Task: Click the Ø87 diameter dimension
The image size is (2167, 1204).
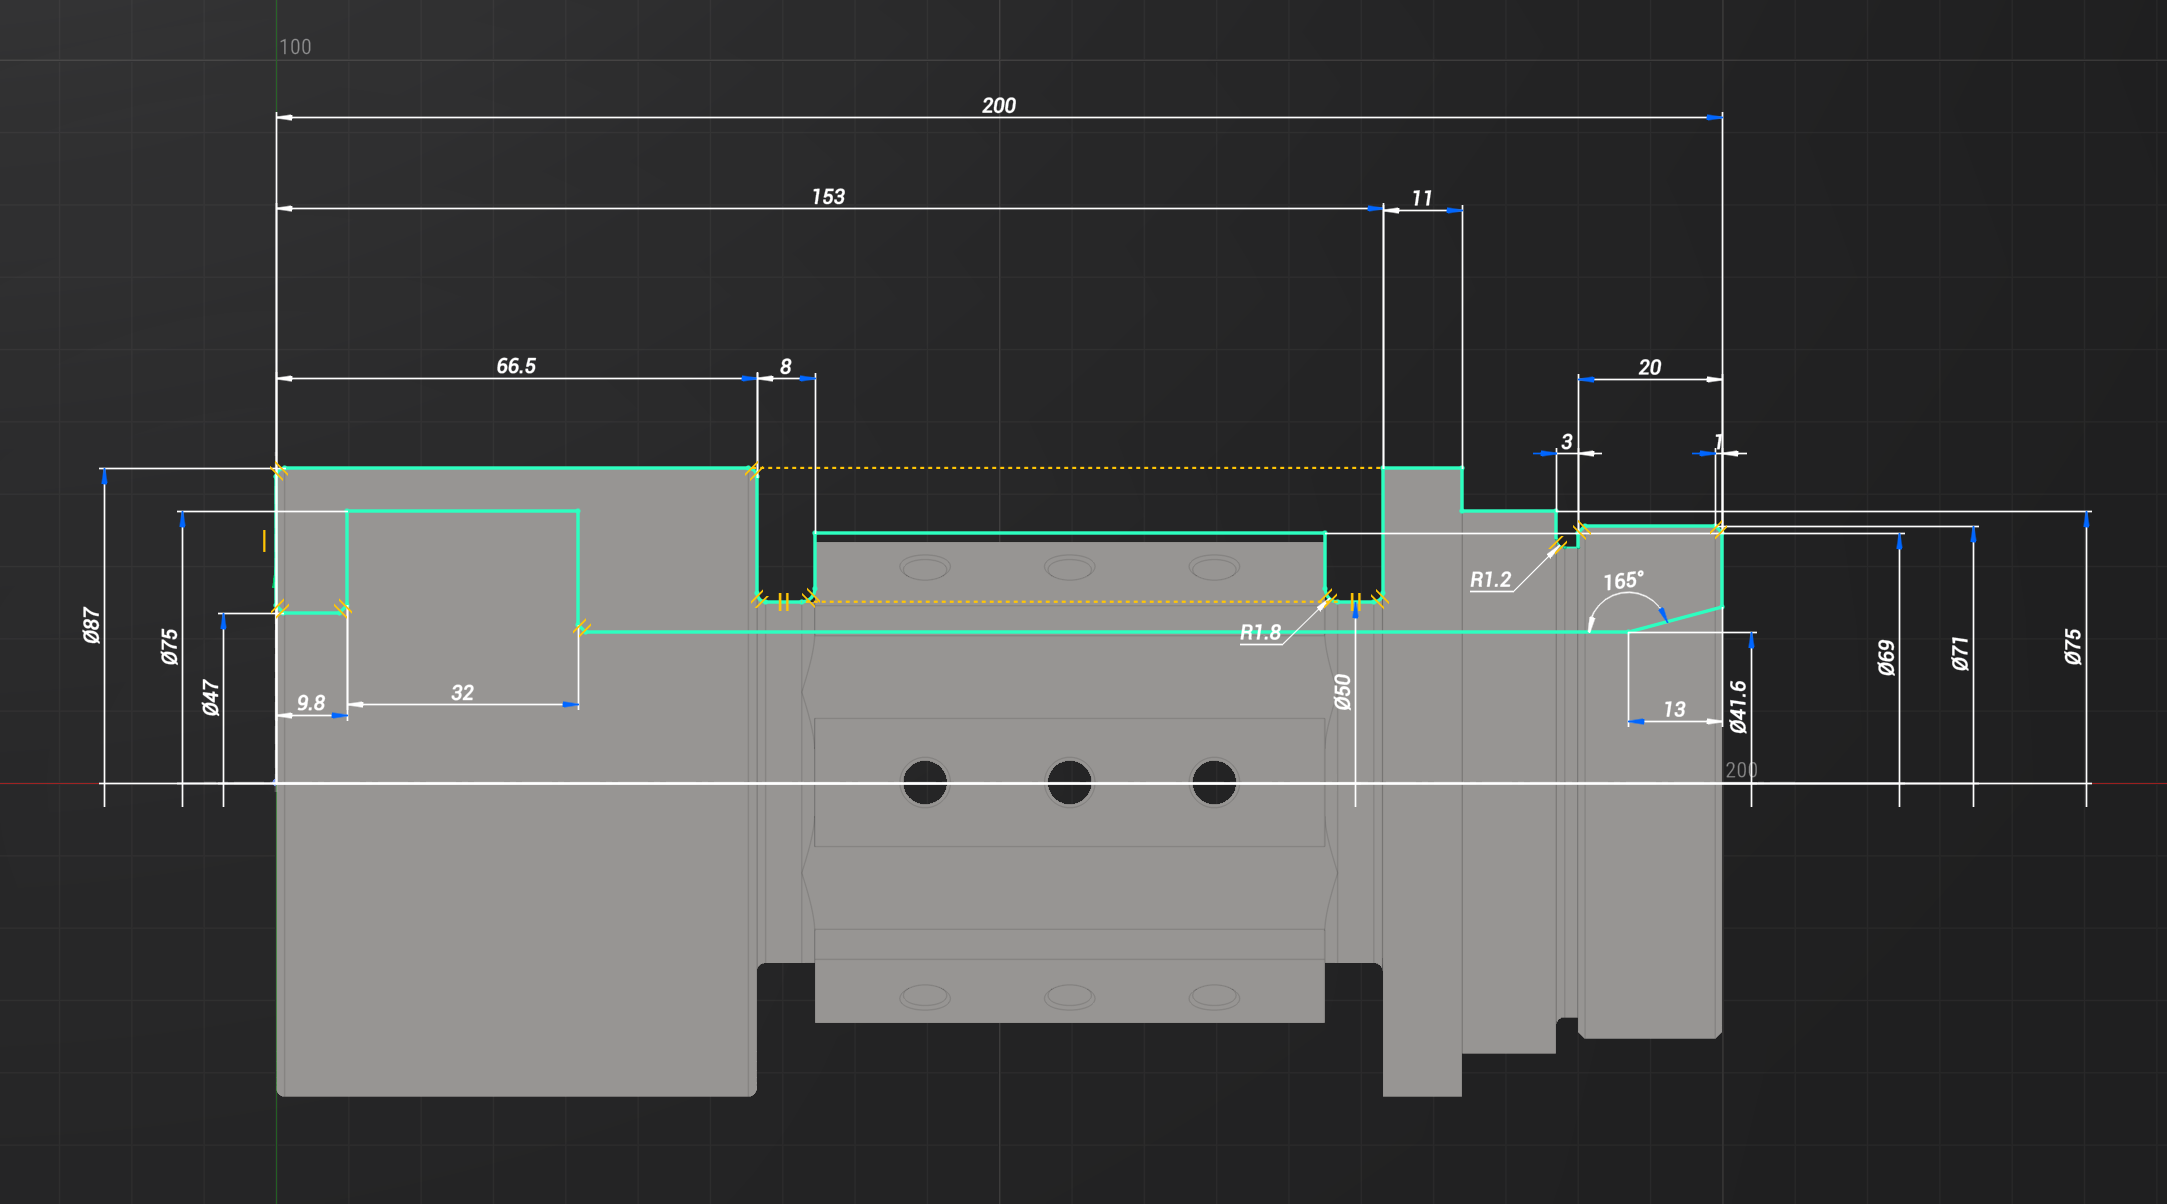Action: click(x=92, y=625)
